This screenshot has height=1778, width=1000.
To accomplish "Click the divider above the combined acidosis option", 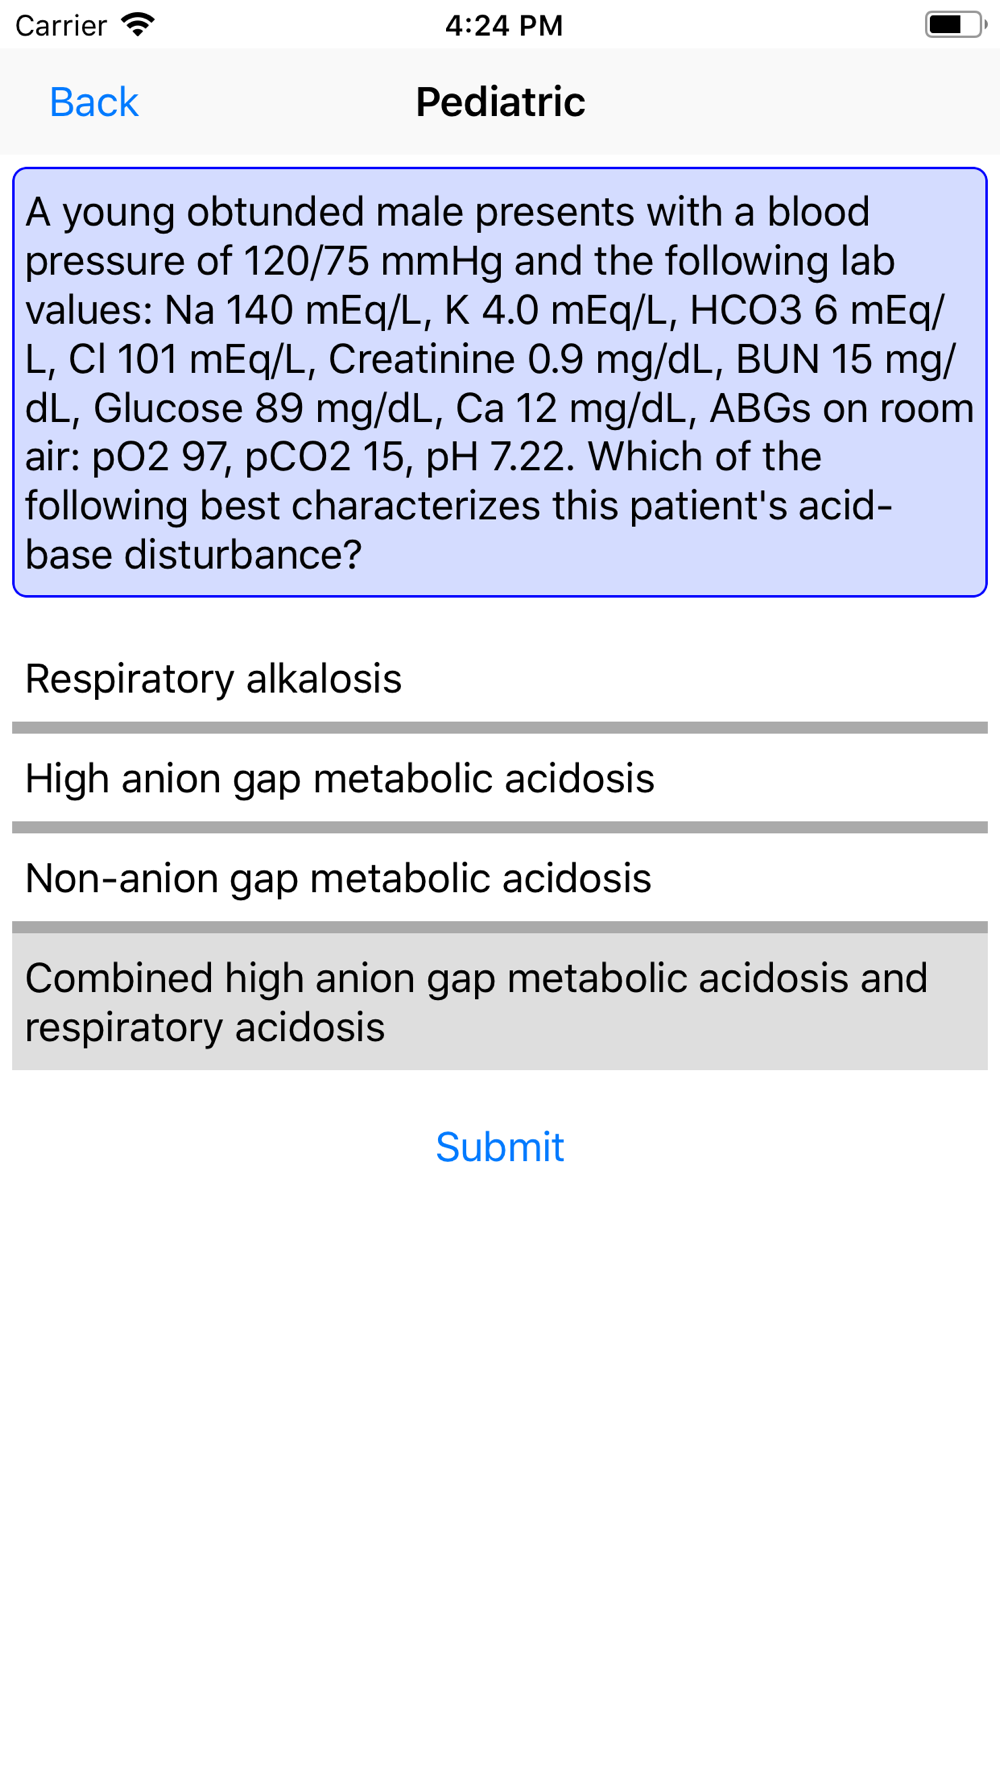I will (x=500, y=928).
